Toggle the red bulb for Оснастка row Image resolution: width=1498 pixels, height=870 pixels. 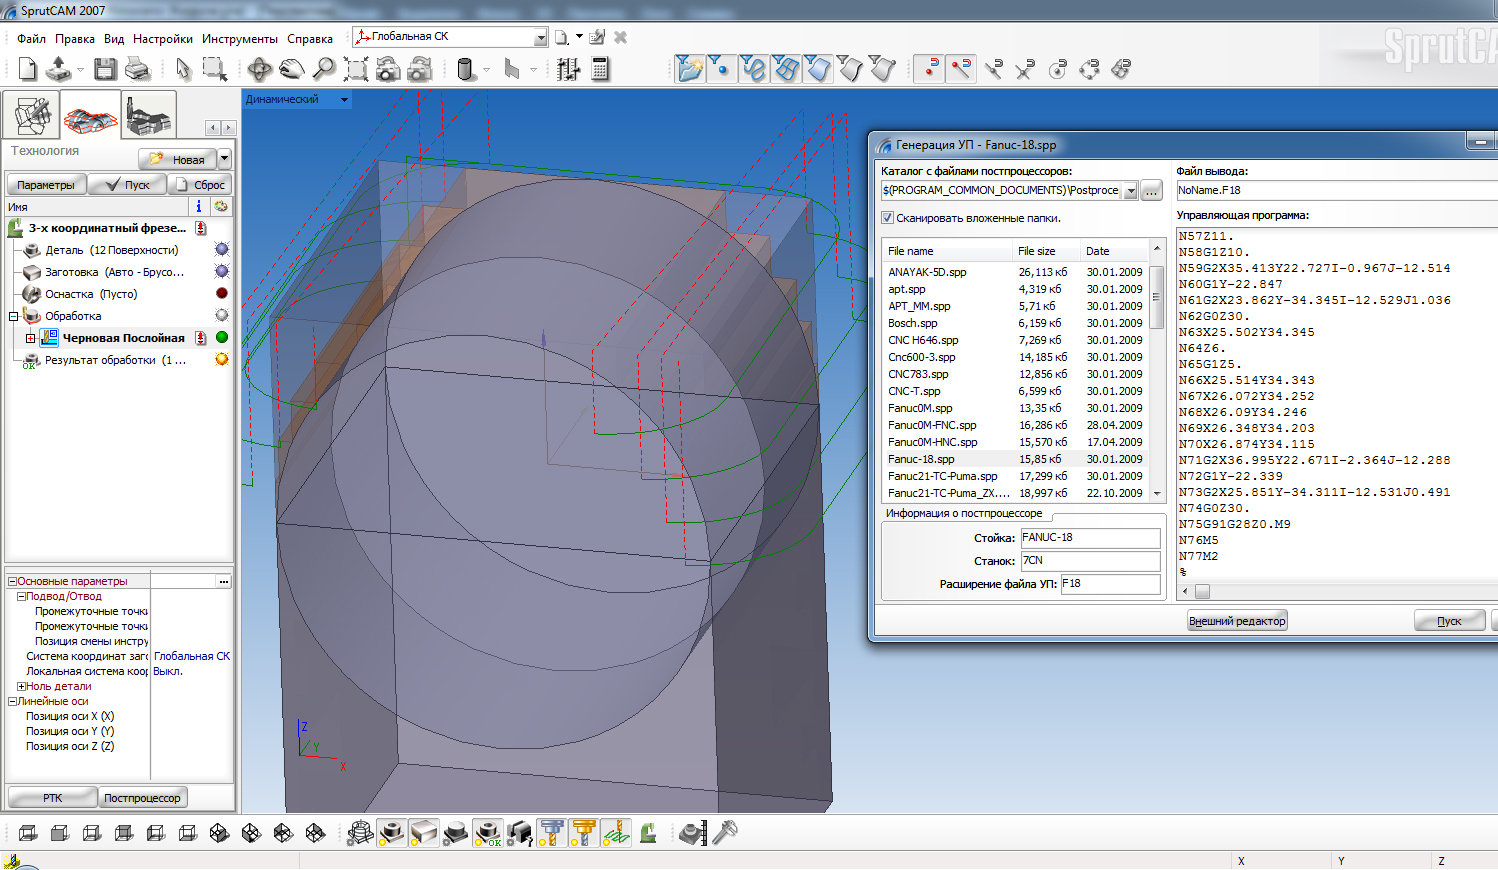pos(222,294)
